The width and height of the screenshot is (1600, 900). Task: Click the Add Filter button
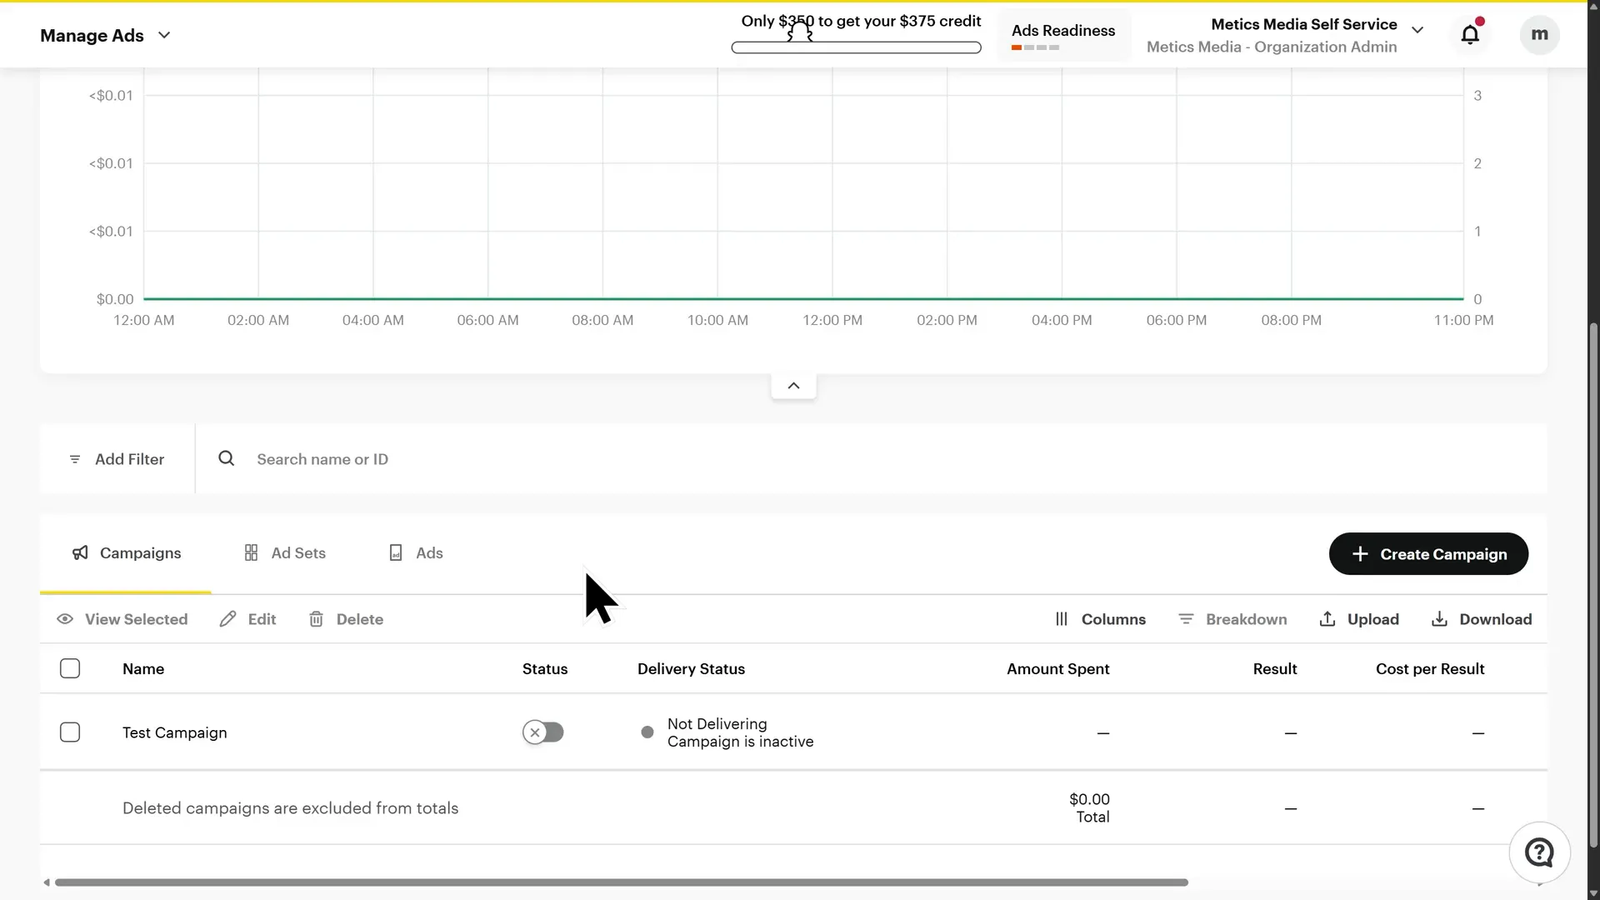(x=117, y=459)
